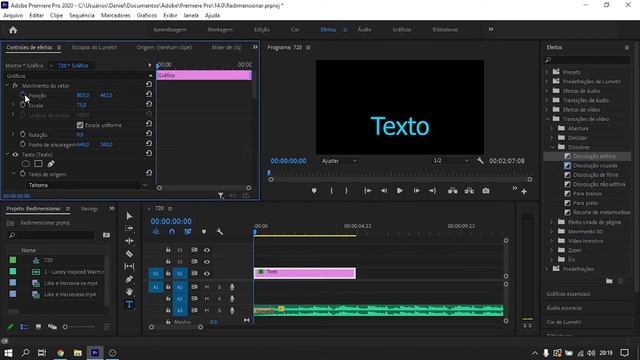Switch to the Áudio workspace
Image resolution: width=640 pixels, height=360 pixels.
click(x=364, y=29)
